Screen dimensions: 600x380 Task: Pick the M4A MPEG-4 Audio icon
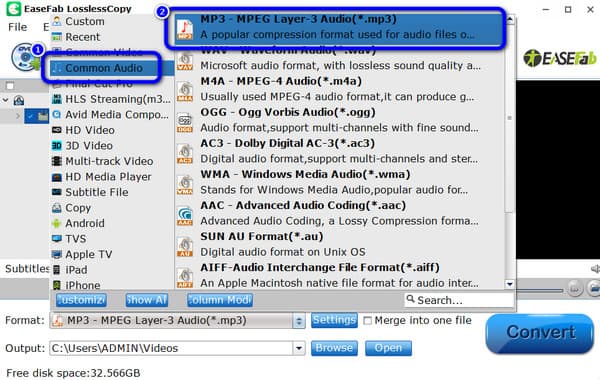(x=185, y=91)
